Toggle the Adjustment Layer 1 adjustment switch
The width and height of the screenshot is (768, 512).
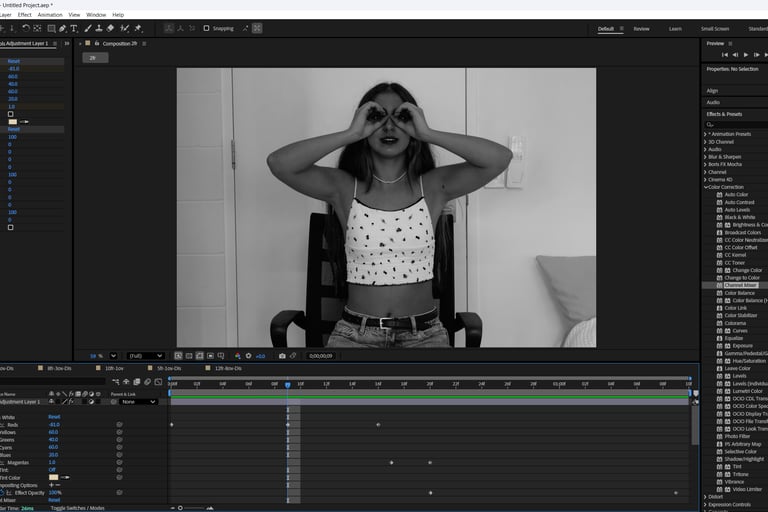pyautogui.click(x=91, y=402)
